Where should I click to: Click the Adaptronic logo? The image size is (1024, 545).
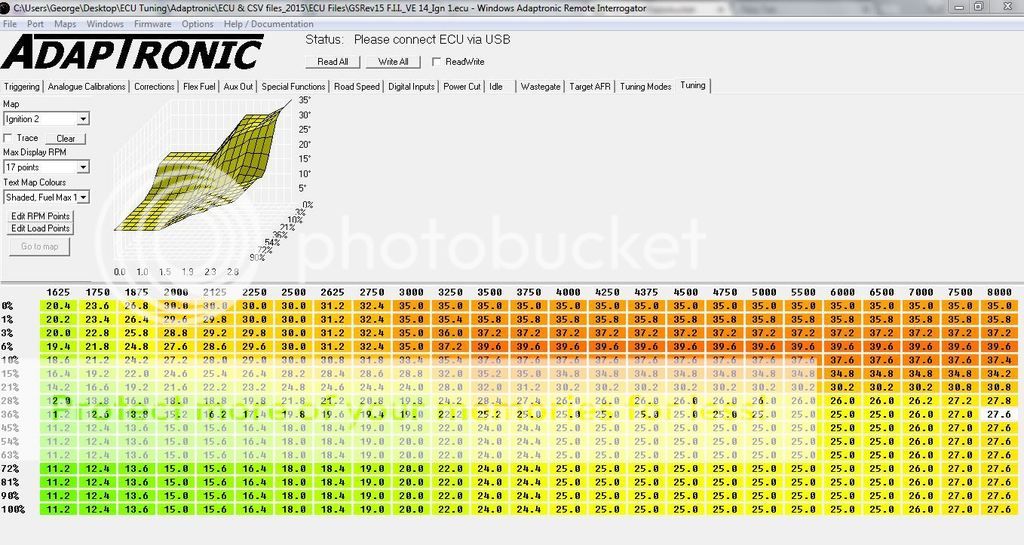[x=133, y=53]
